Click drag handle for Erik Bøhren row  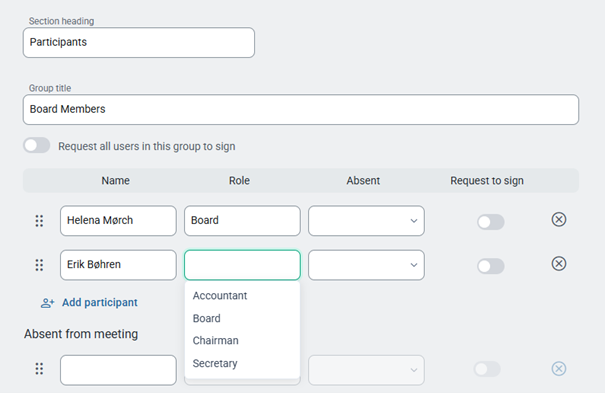coord(39,265)
